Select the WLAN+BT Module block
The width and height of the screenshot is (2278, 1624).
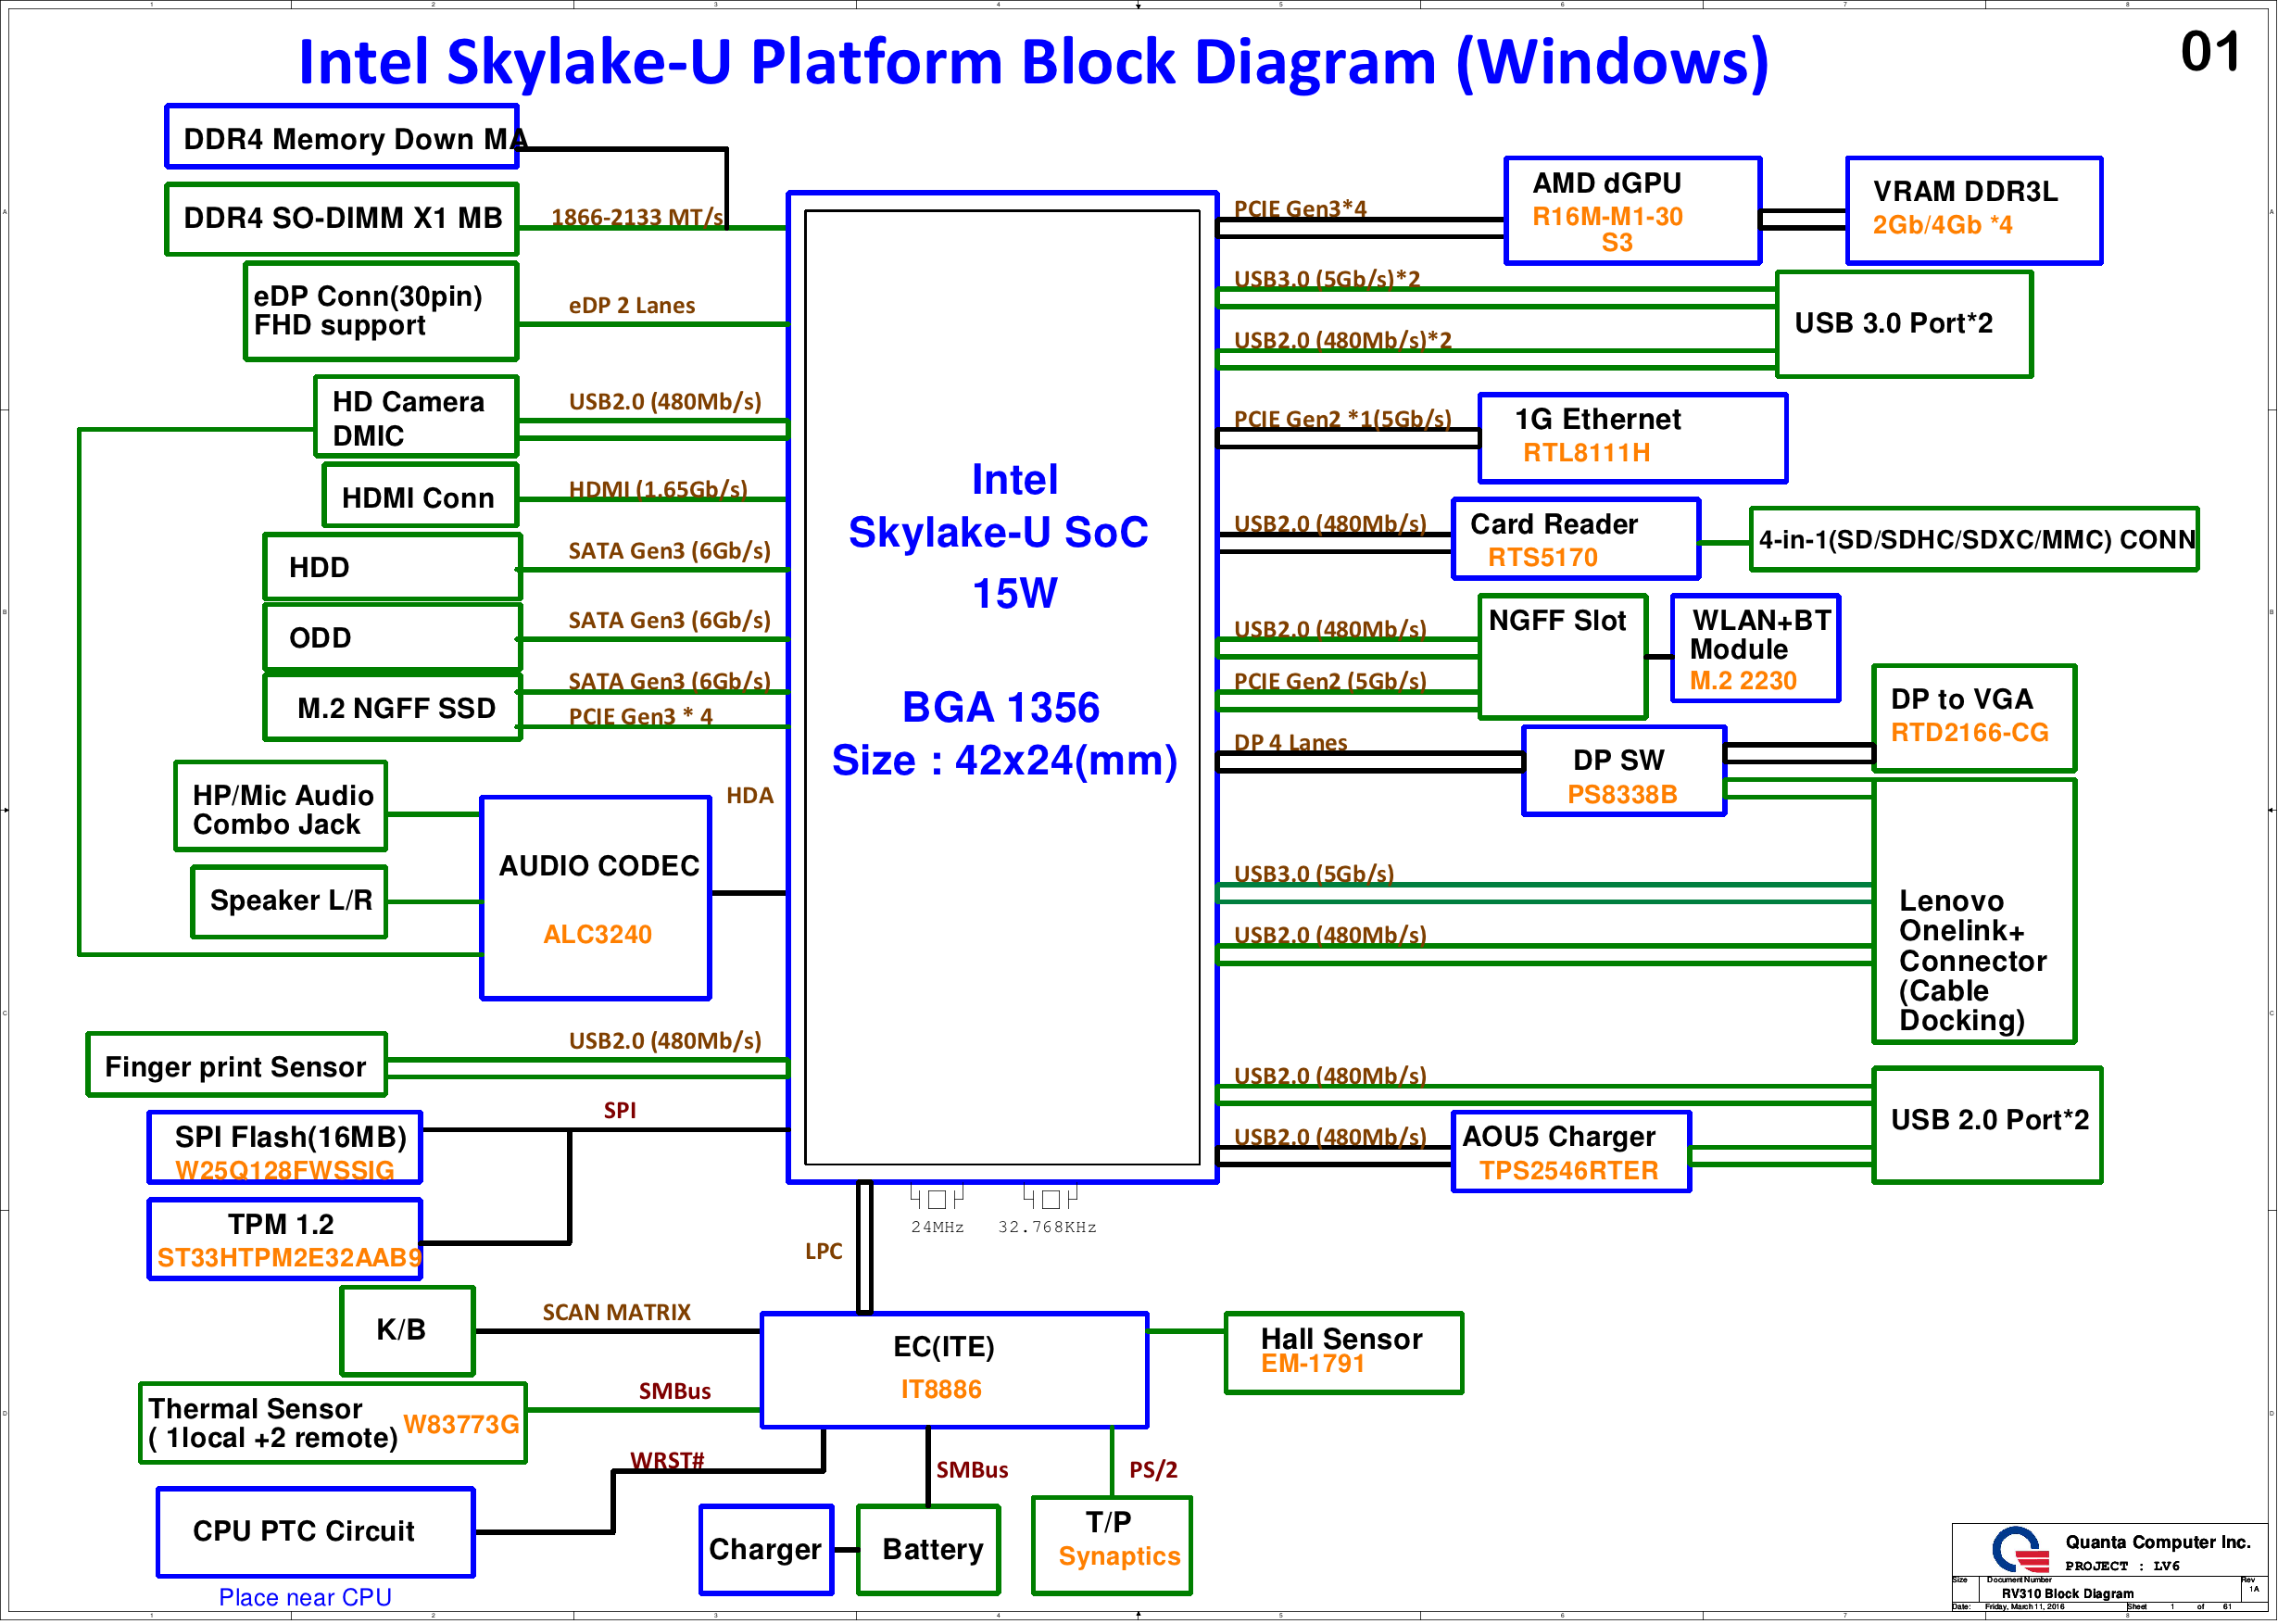click(x=1756, y=649)
